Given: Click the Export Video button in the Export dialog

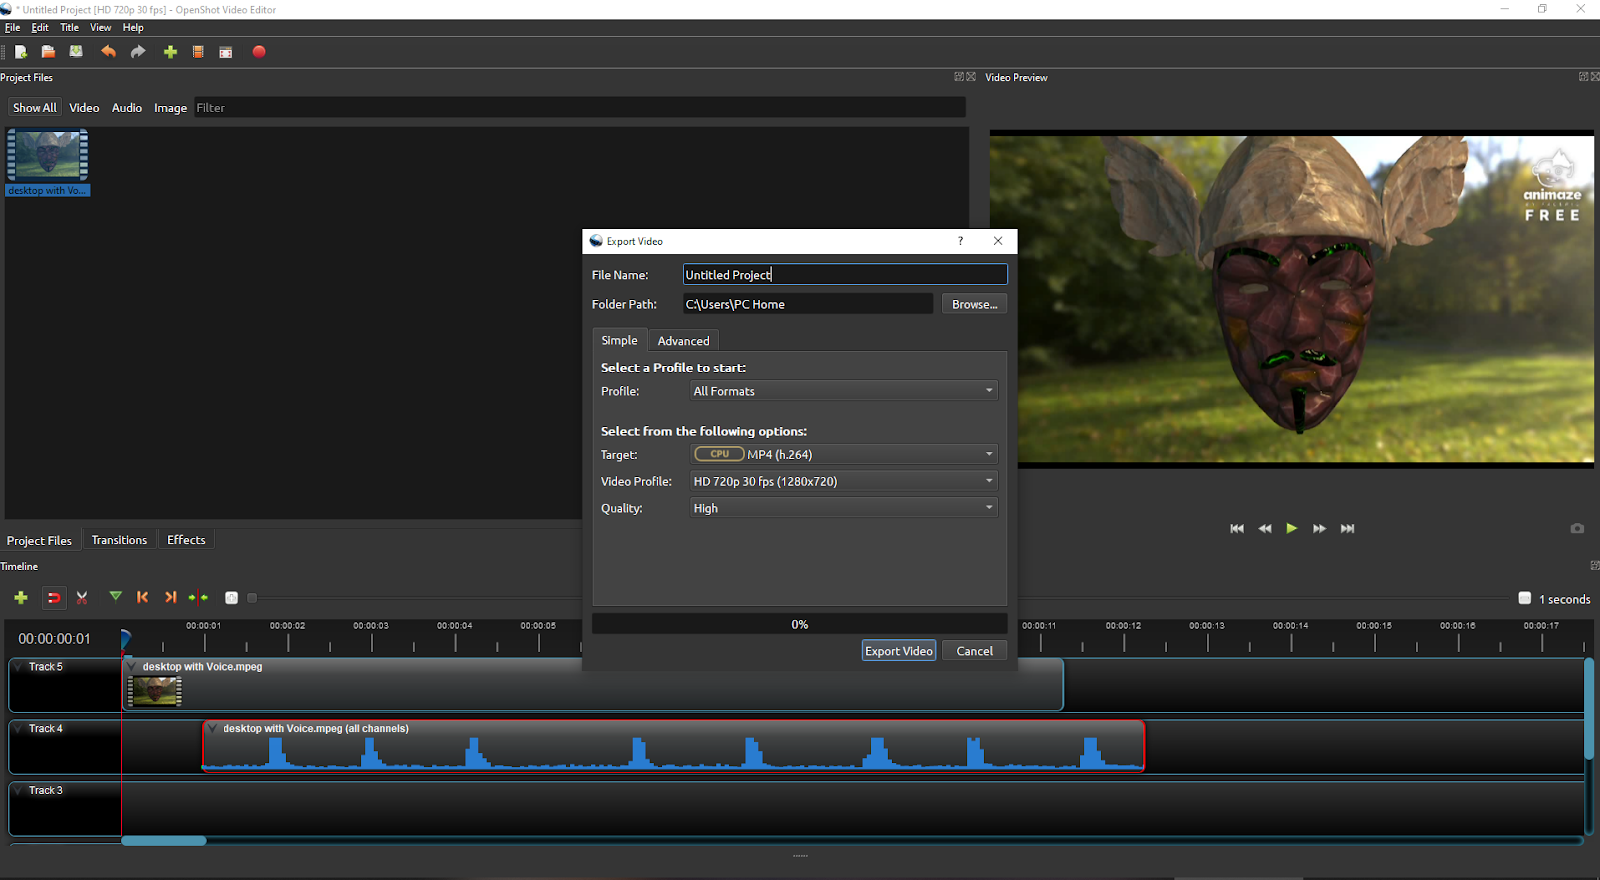Looking at the screenshot, I should (898, 651).
